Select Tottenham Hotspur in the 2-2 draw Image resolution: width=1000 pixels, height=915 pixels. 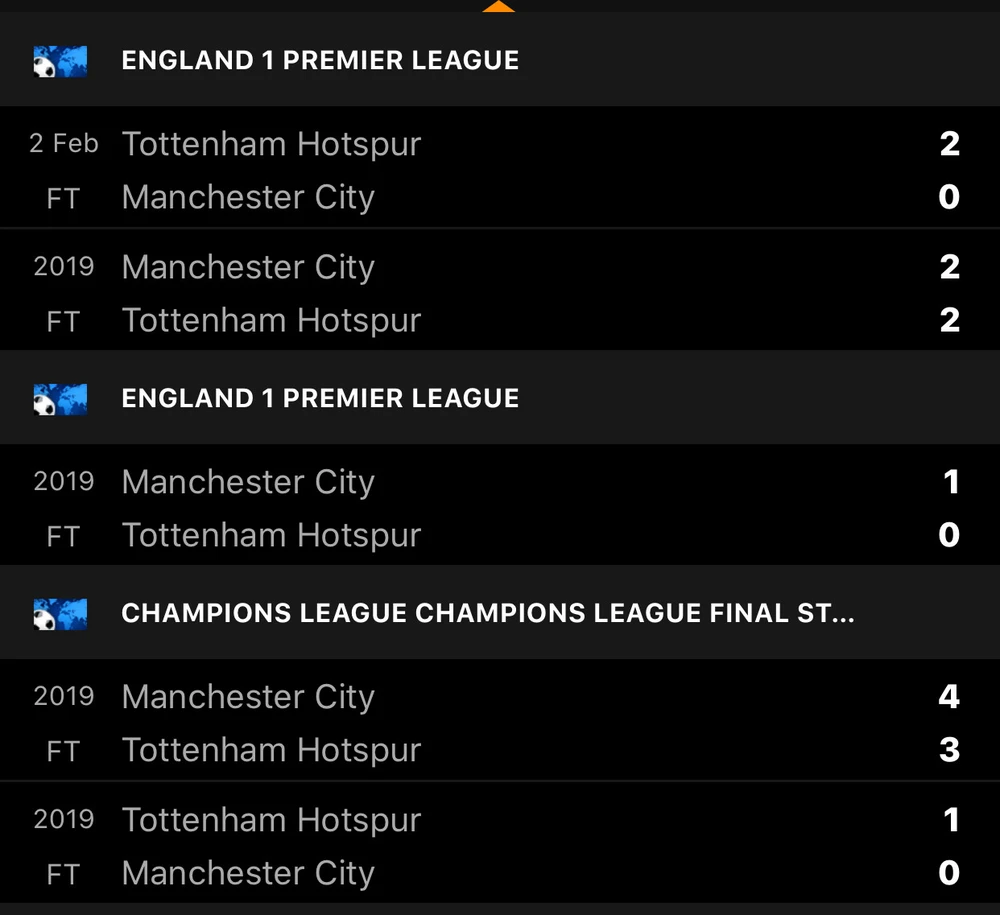coord(271,320)
